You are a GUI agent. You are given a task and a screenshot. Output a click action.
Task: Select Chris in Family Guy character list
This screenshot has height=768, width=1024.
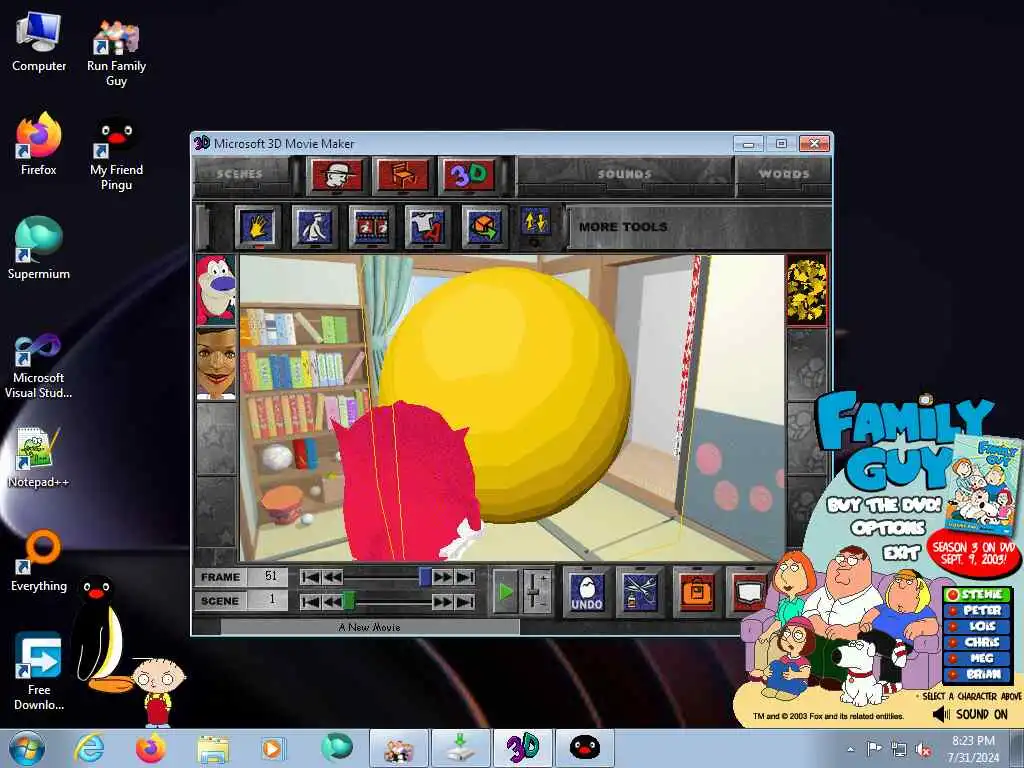tap(978, 643)
